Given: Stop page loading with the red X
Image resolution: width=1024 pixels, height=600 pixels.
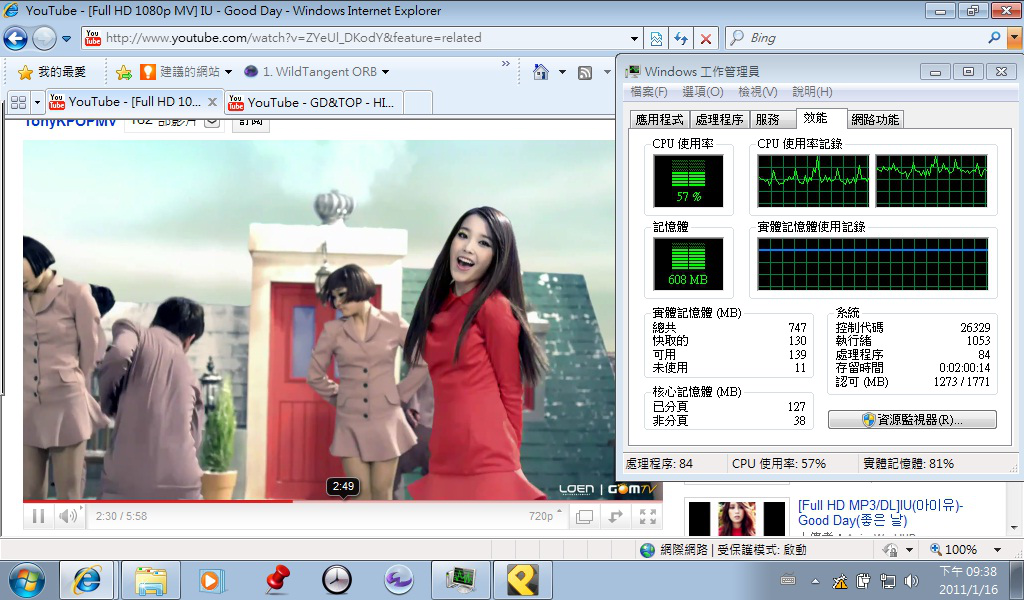Looking at the screenshot, I should tap(706, 39).
